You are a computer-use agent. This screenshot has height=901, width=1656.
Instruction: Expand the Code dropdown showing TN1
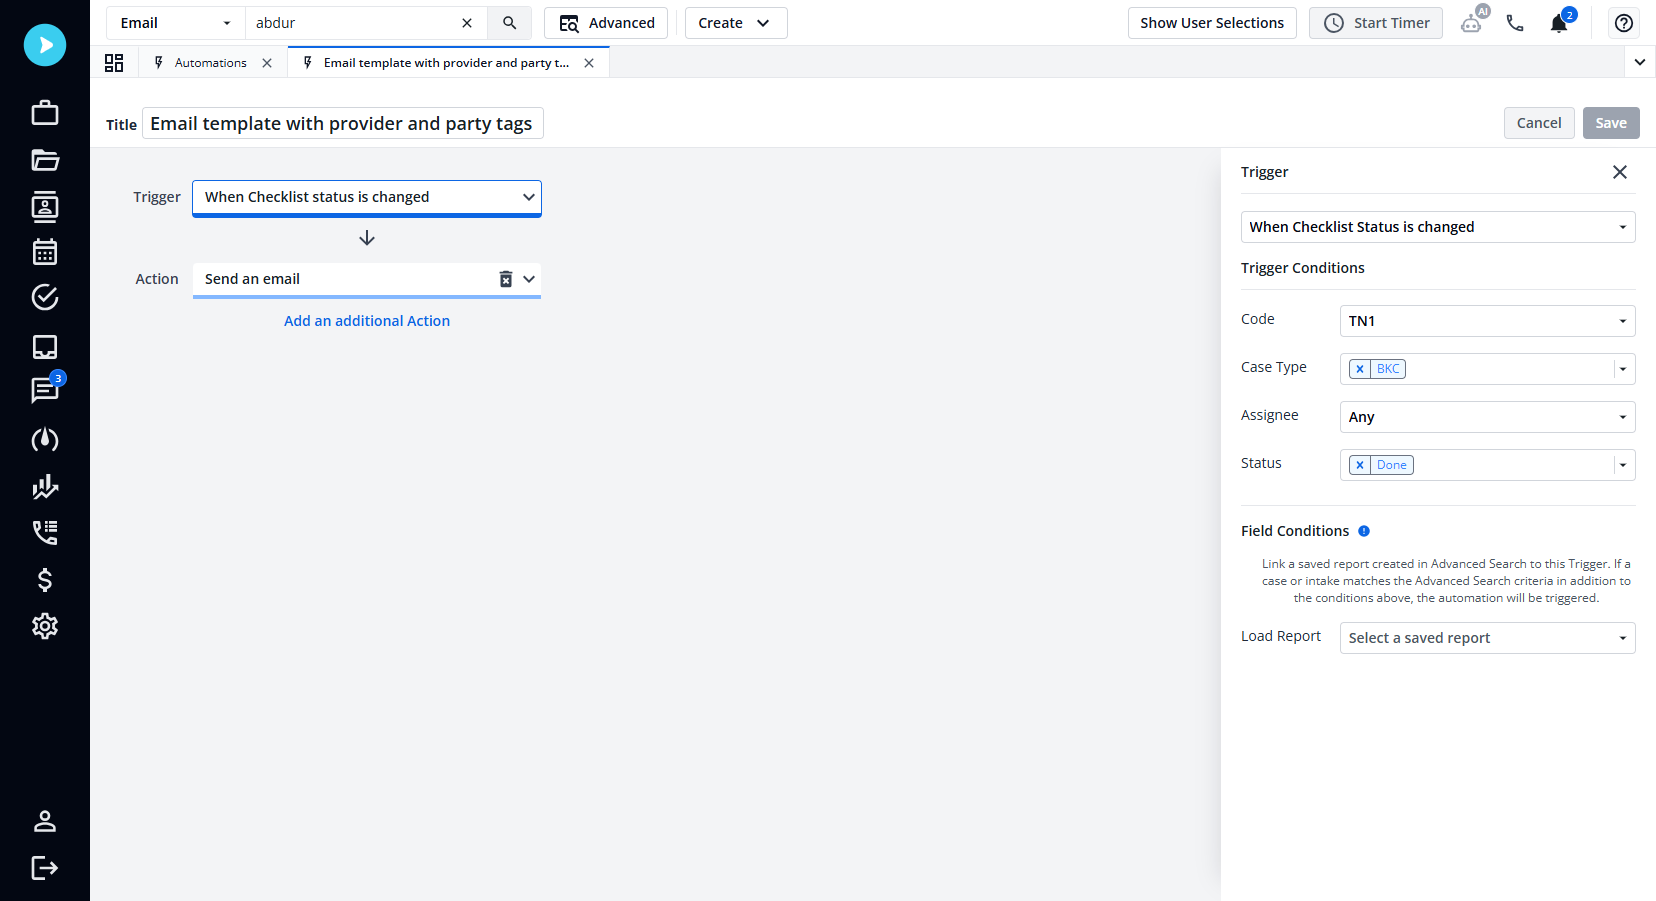coord(1622,320)
